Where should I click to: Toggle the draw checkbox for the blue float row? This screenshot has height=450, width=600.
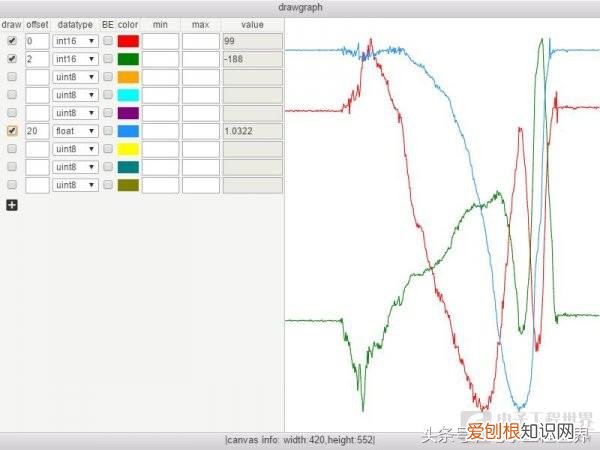[x=12, y=131]
